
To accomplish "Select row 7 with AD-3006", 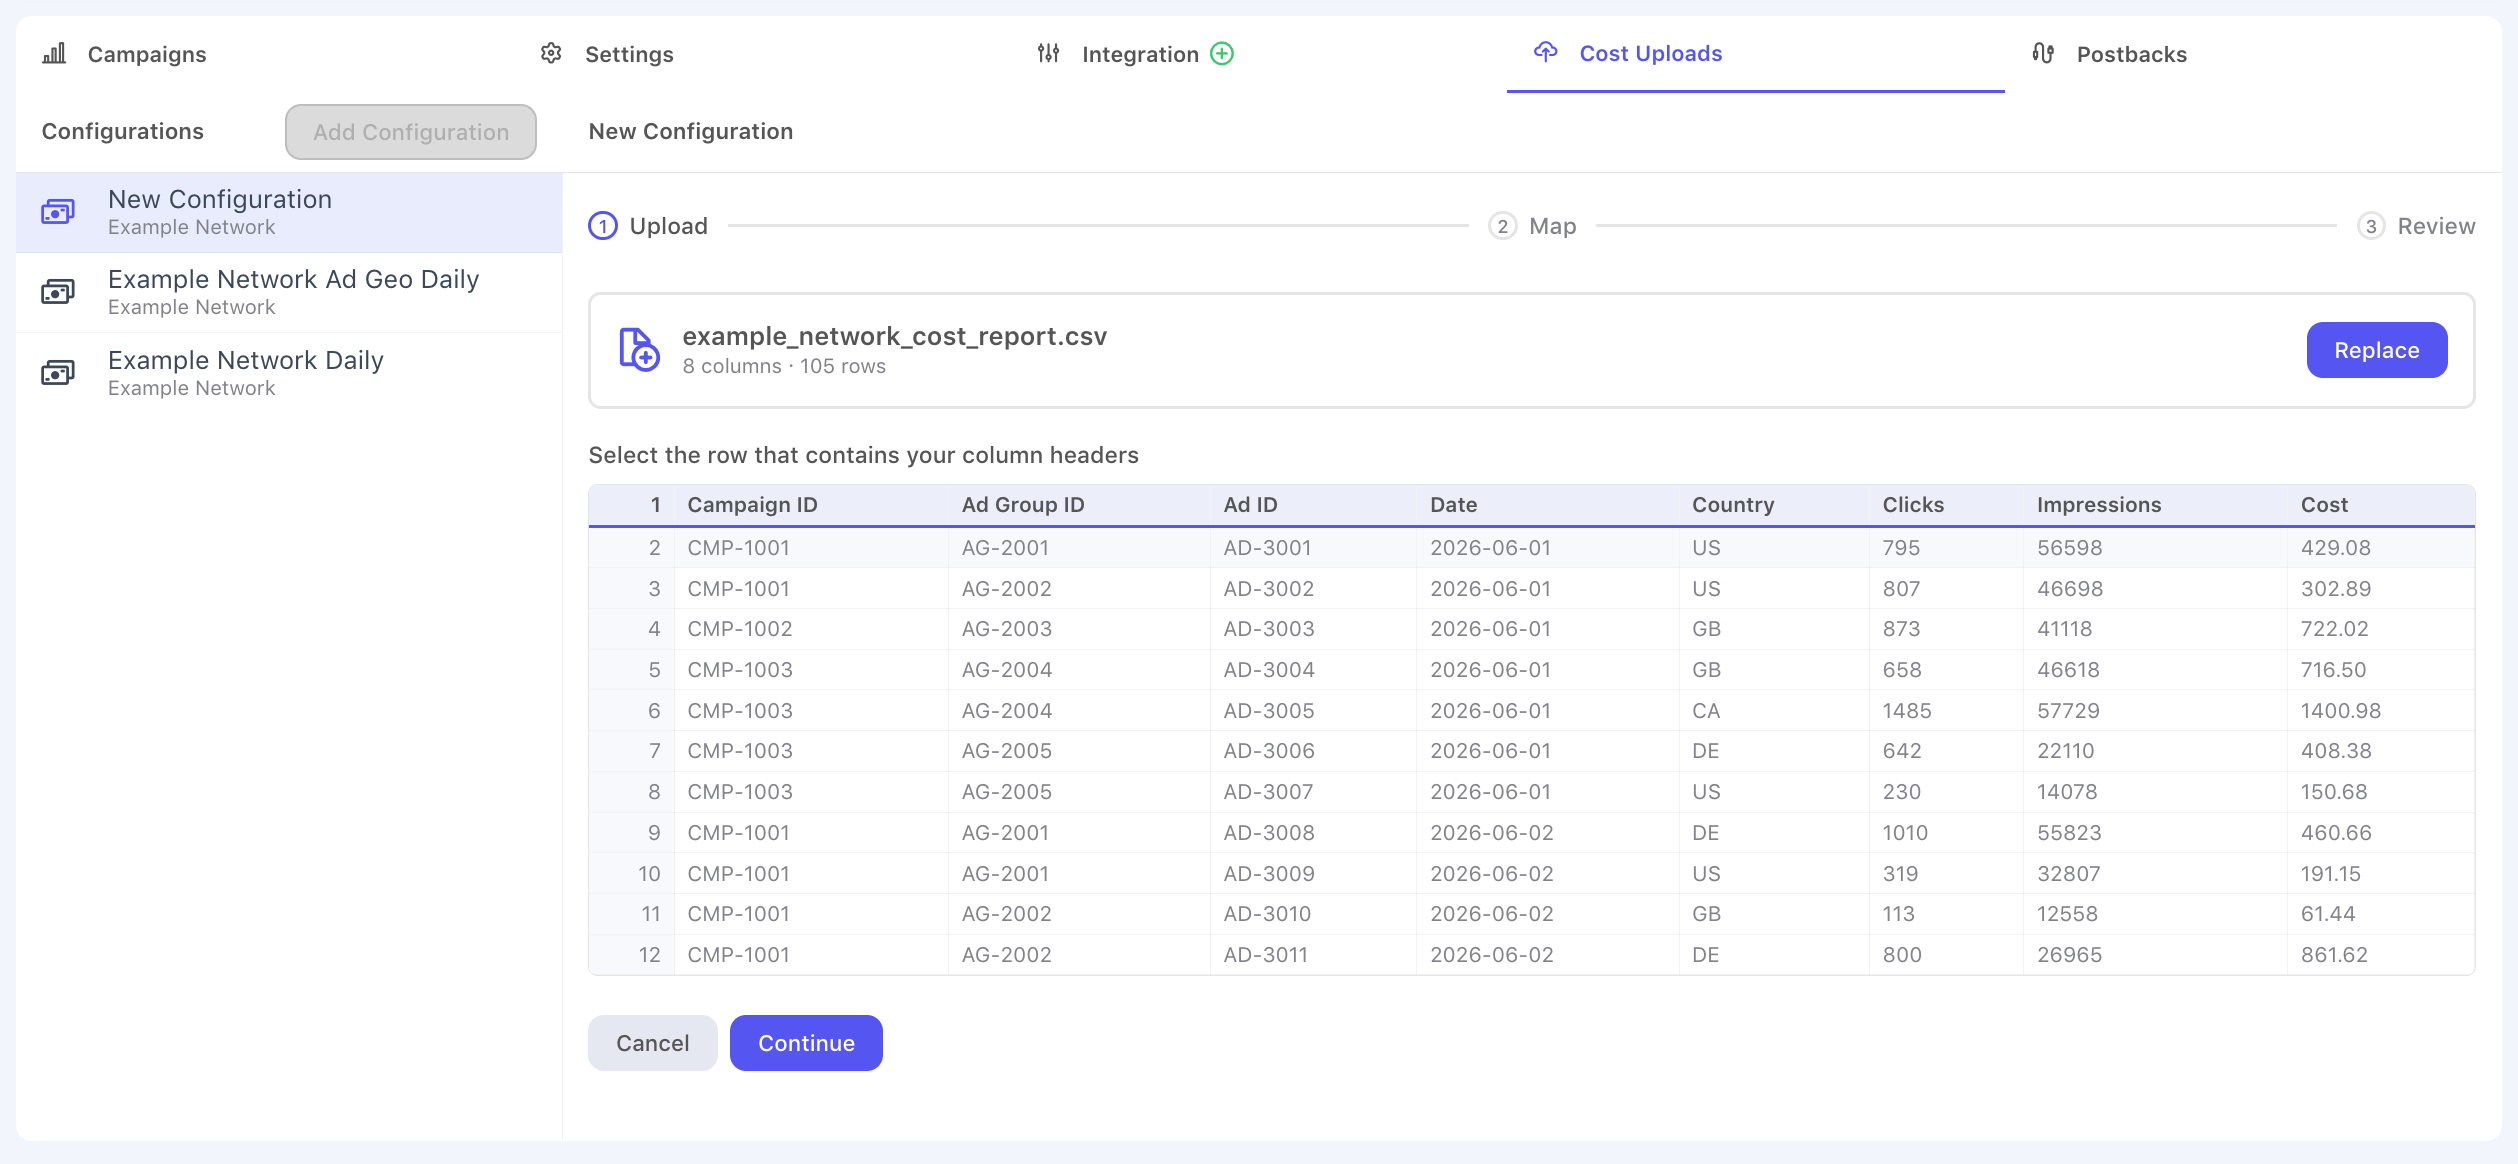I will [1531, 751].
